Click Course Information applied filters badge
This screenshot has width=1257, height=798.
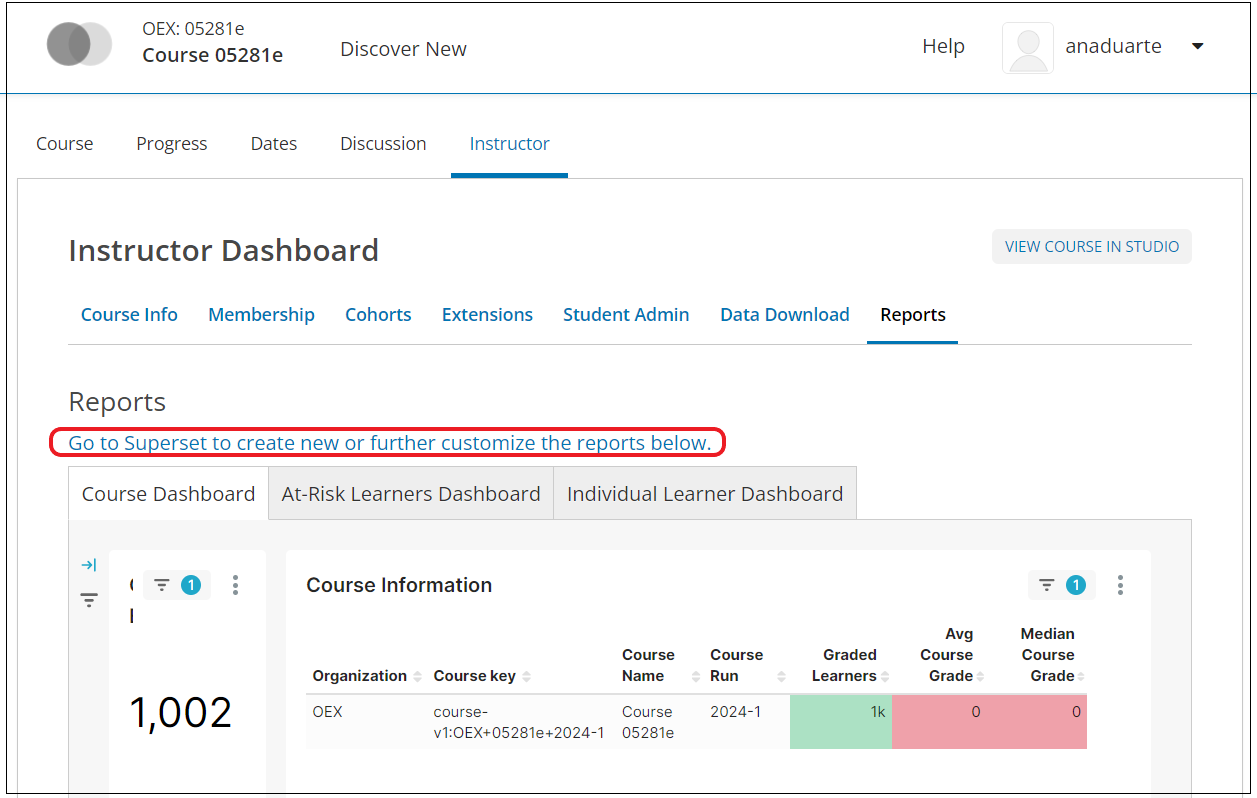(x=1062, y=585)
